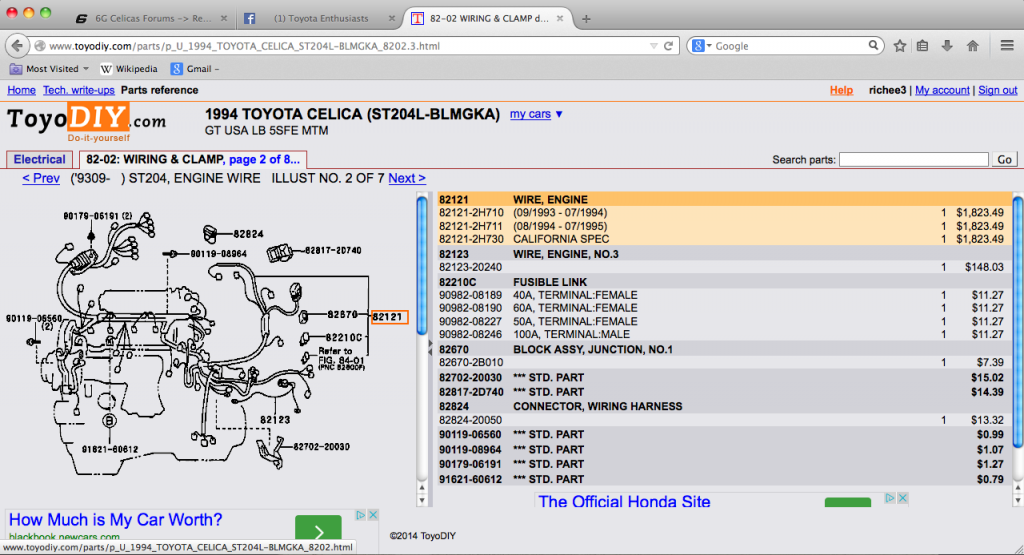Open the bookmarks list icon

pyautogui.click(x=923, y=46)
